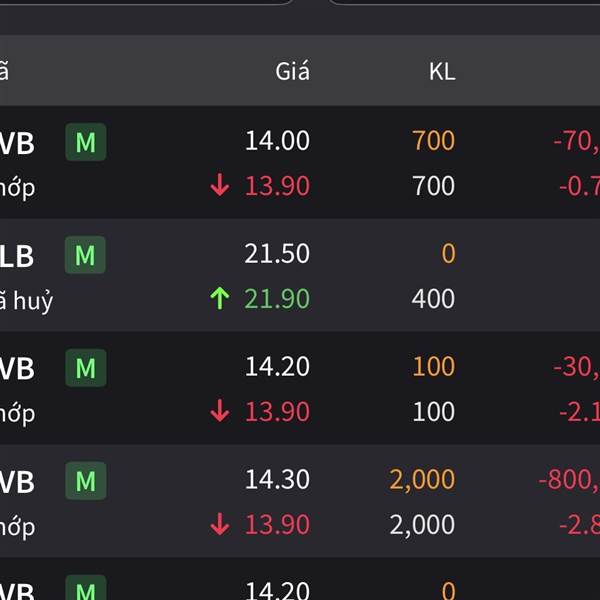This screenshot has width=600, height=600.
Task: Sort by the Giá column header
Action: [292, 71]
